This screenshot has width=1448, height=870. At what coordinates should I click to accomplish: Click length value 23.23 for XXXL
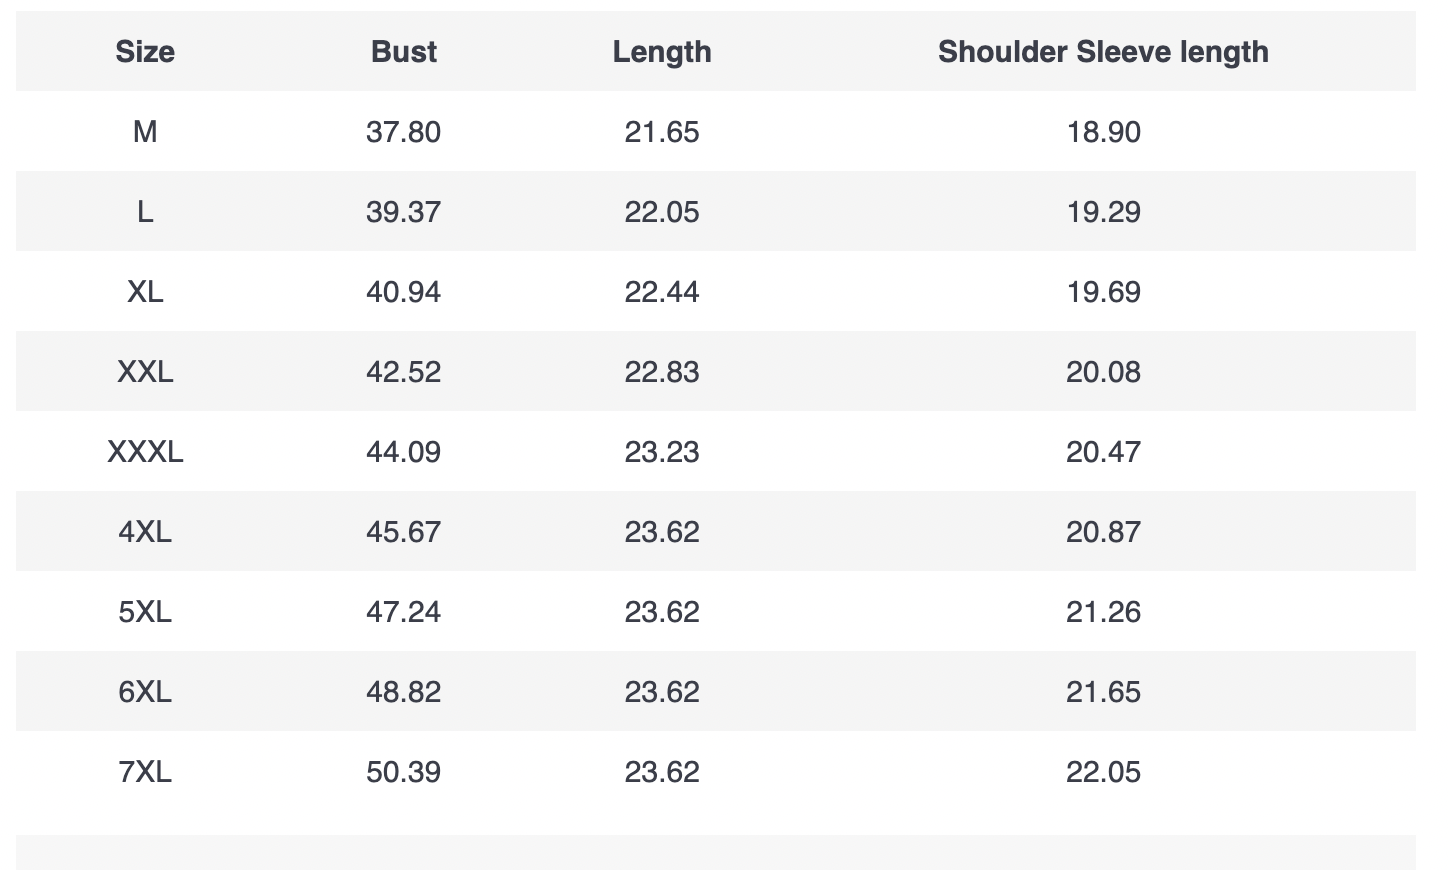[662, 452]
